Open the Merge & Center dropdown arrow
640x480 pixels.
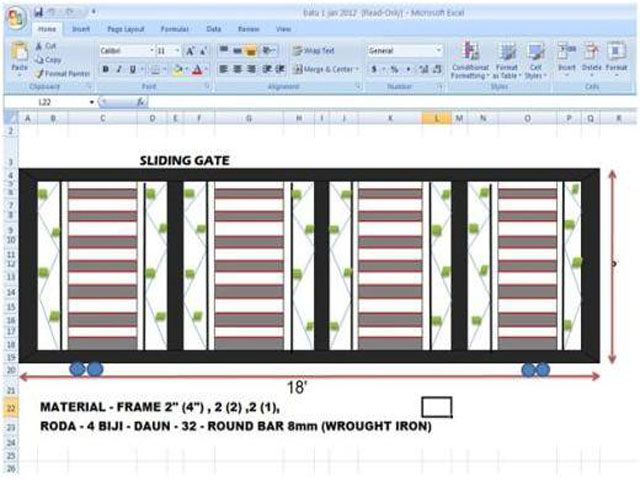point(358,69)
